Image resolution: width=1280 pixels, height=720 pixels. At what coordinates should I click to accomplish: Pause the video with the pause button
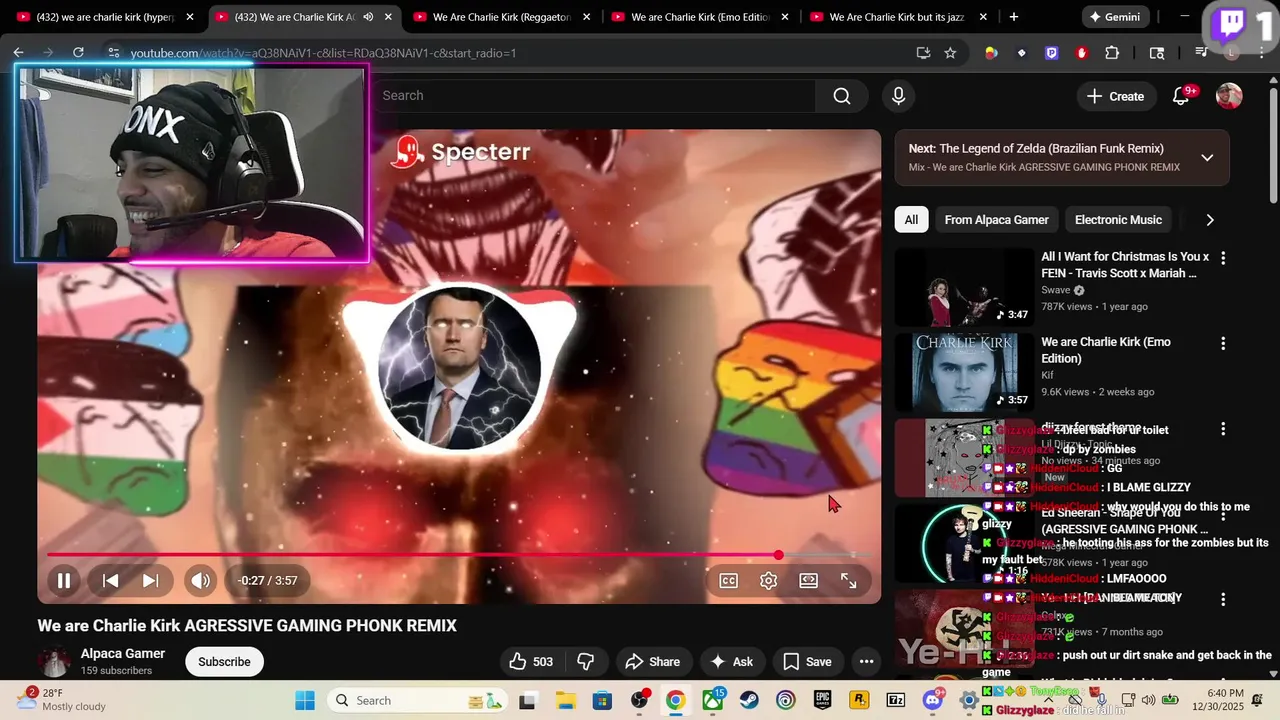pos(63,580)
